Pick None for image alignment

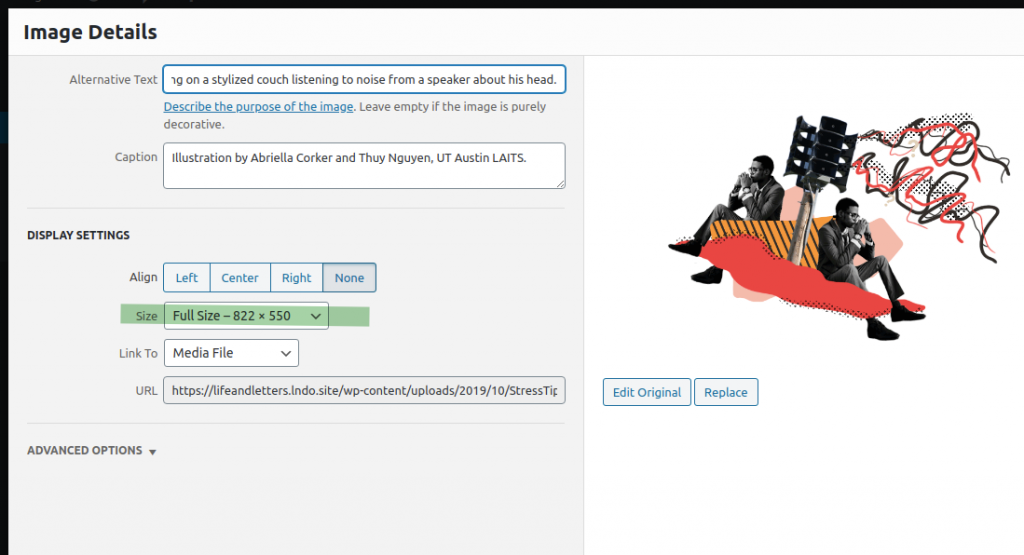349,278
